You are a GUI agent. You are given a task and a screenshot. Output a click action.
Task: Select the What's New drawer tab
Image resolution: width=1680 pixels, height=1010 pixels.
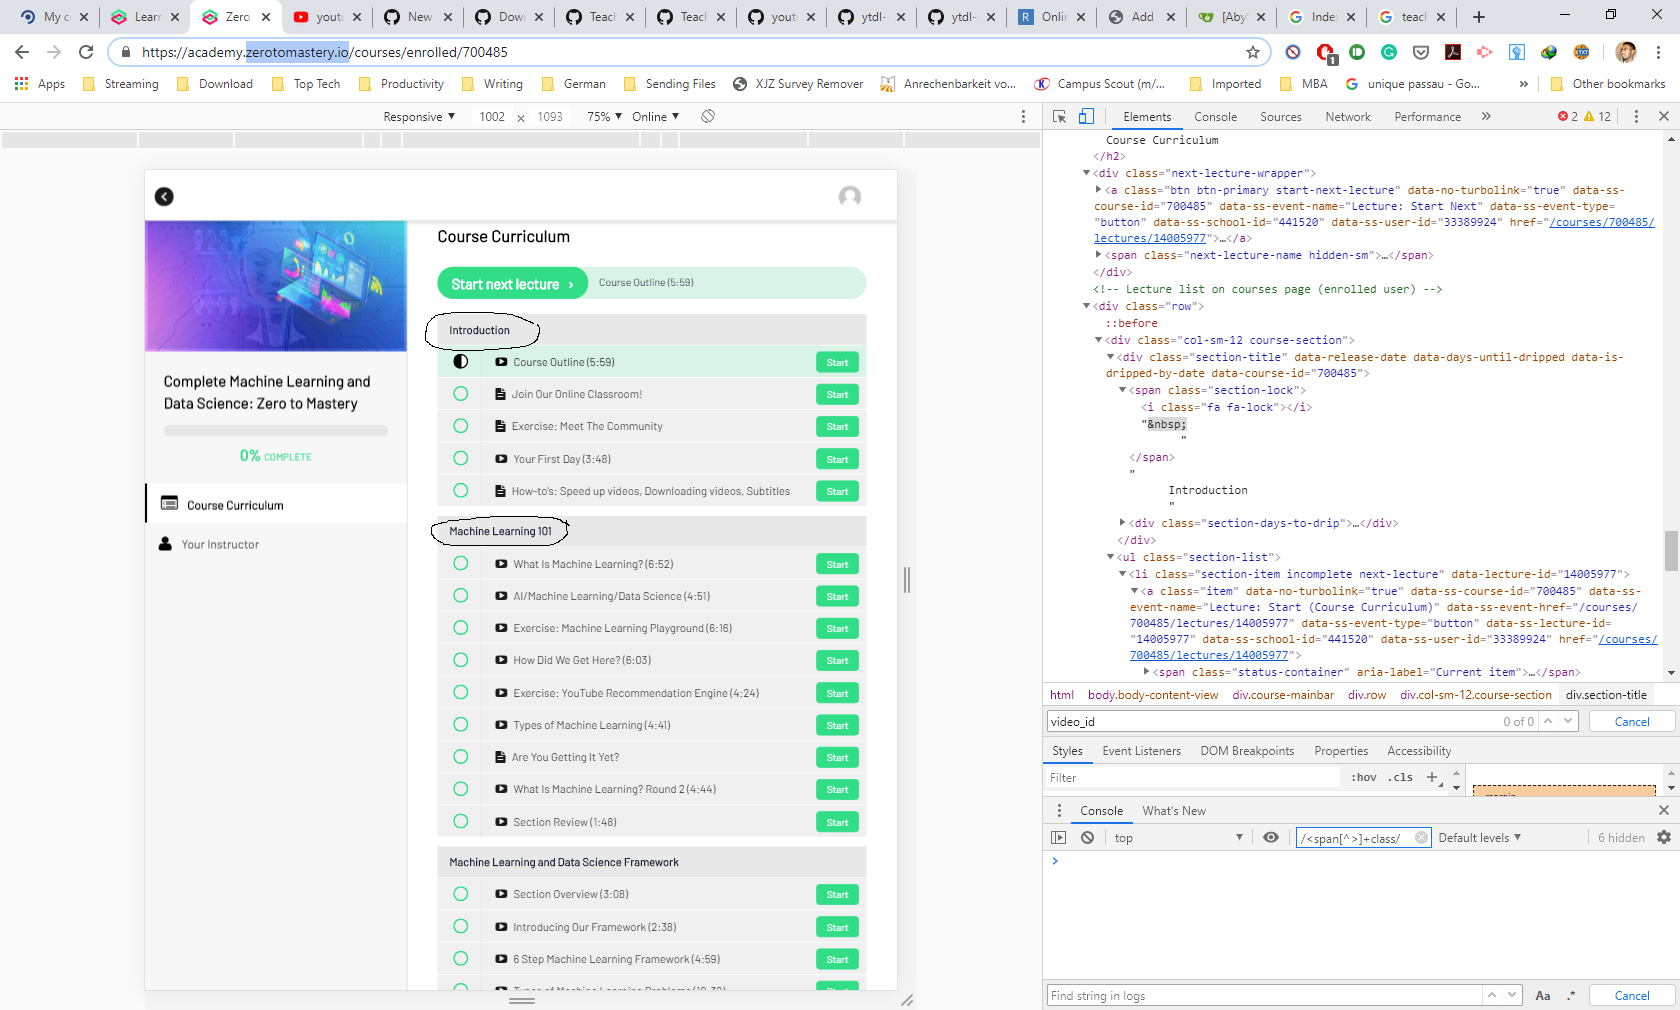(1174, 811)
